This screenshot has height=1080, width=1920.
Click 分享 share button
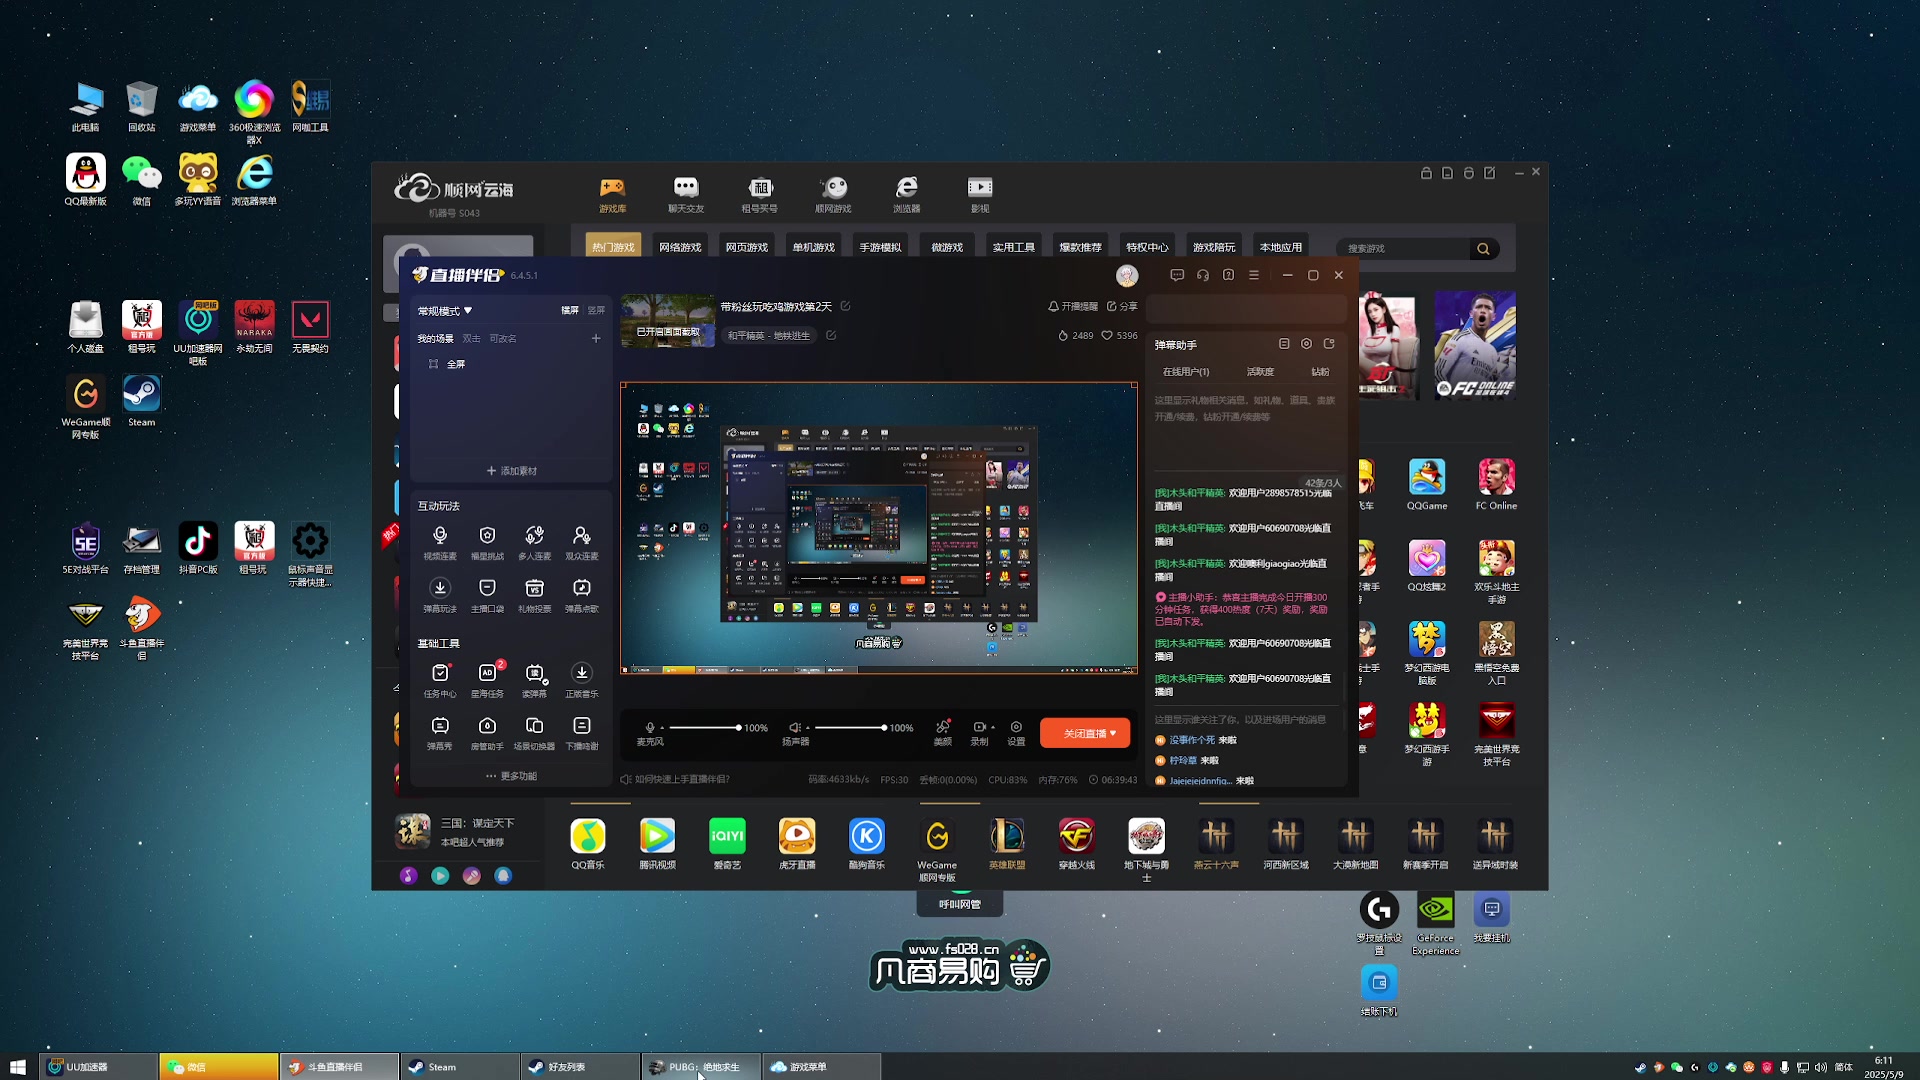coord(1122,306)
